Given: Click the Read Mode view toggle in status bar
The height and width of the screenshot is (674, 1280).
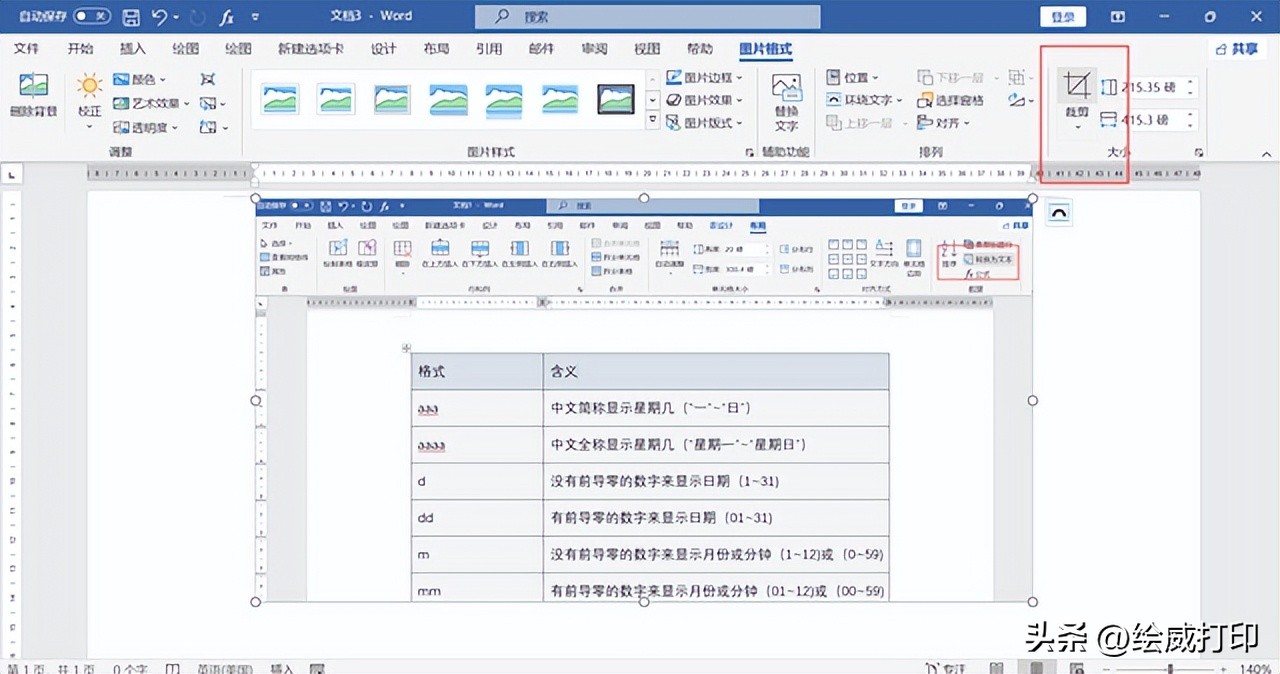Looking at the screenshot, I should (995, 667).
